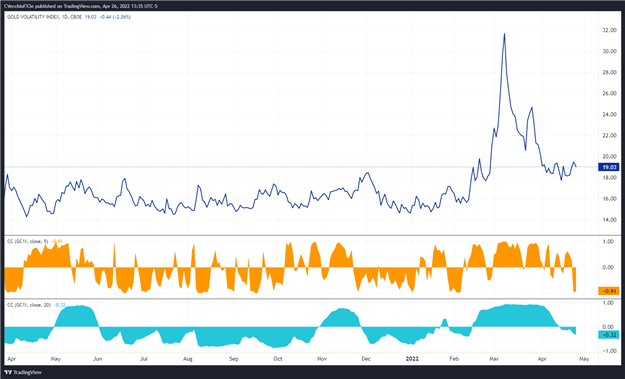Click the Nov label on time axis

322,359
